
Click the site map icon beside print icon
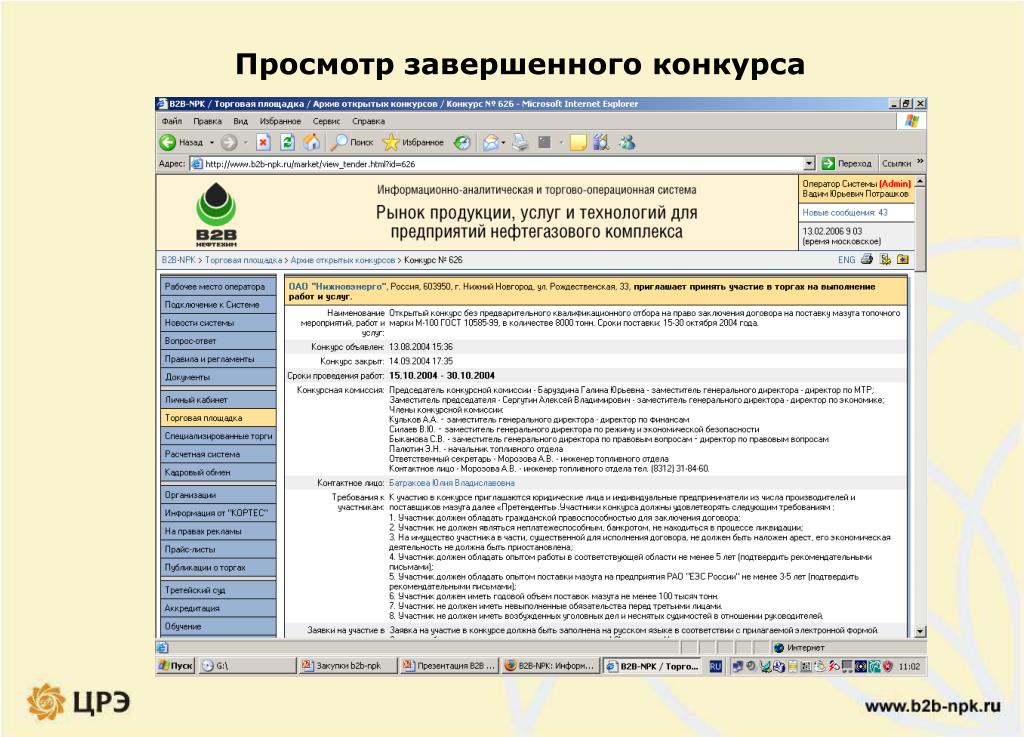tap(886, 259)
